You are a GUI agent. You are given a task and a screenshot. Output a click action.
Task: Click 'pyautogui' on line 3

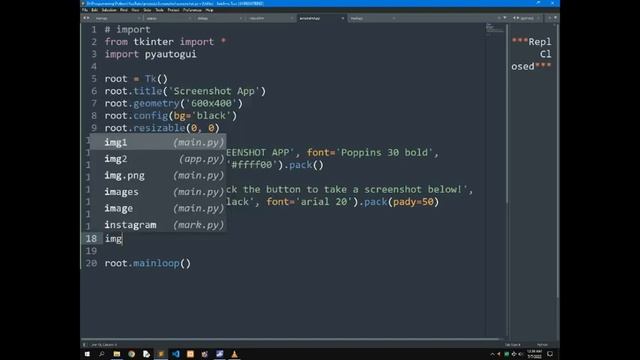[x=171, y=54]
